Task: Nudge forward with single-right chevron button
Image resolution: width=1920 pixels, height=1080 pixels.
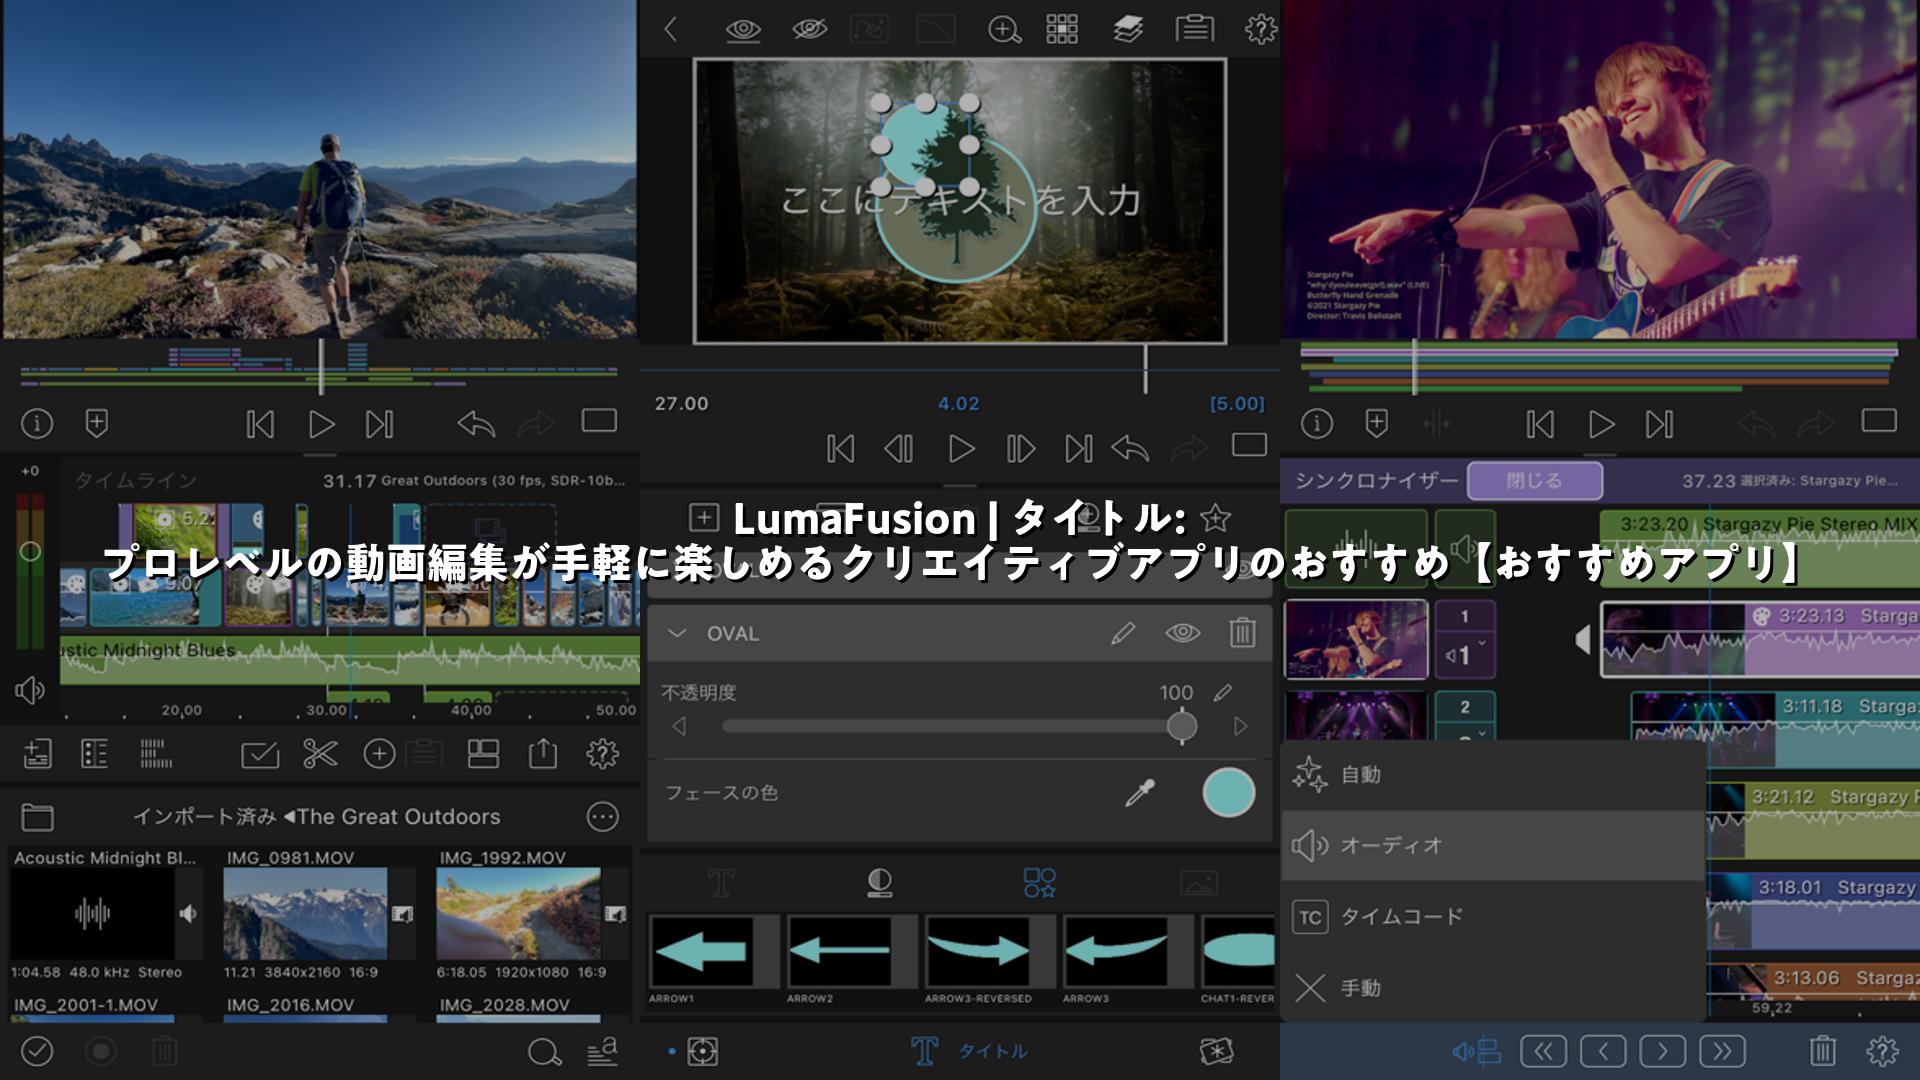Action: pyautogui.click(x=1662, y=1051)
